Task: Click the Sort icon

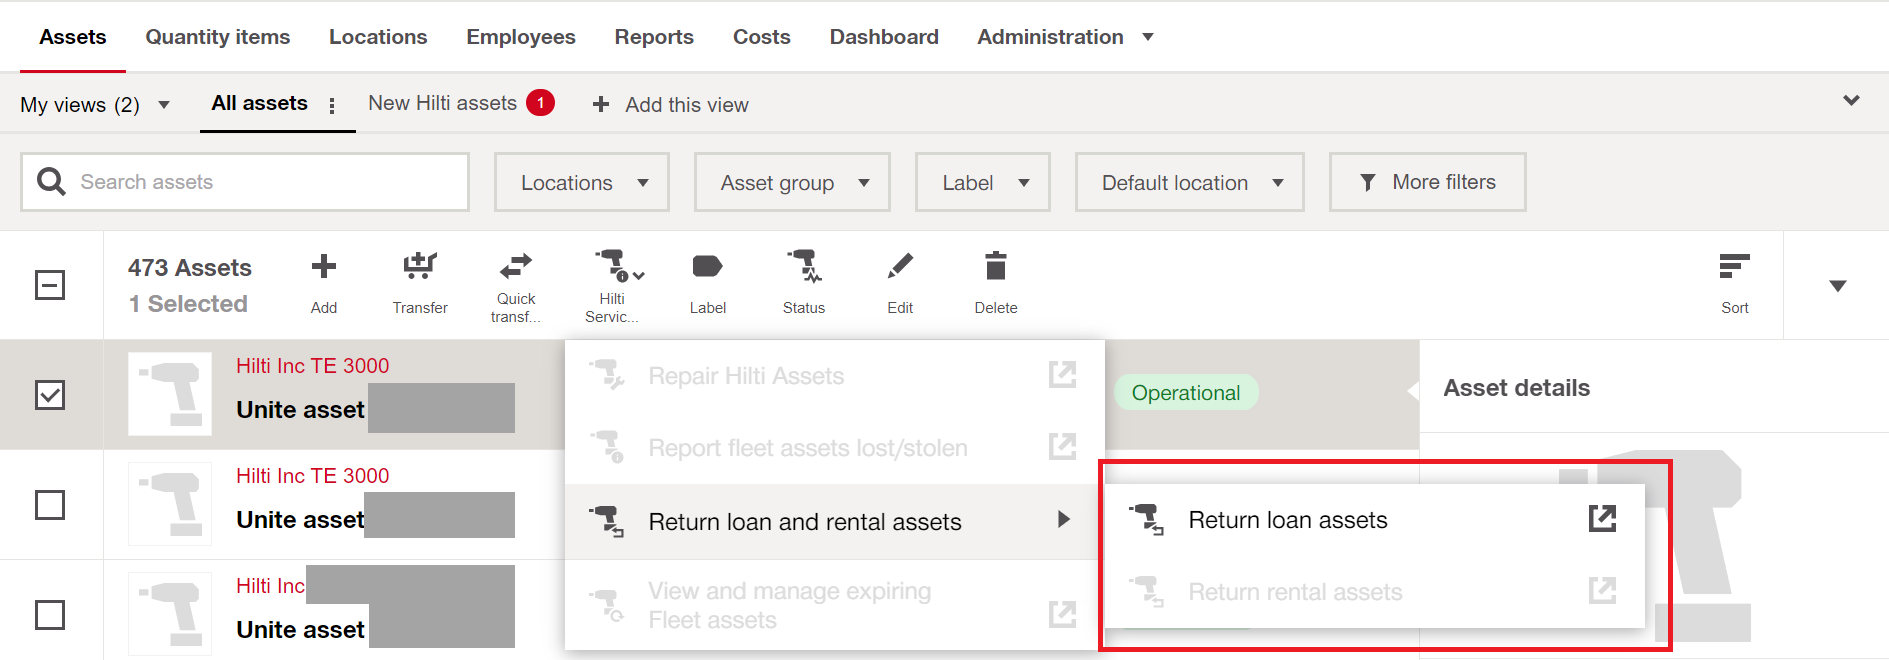Action: point(1734,266)
